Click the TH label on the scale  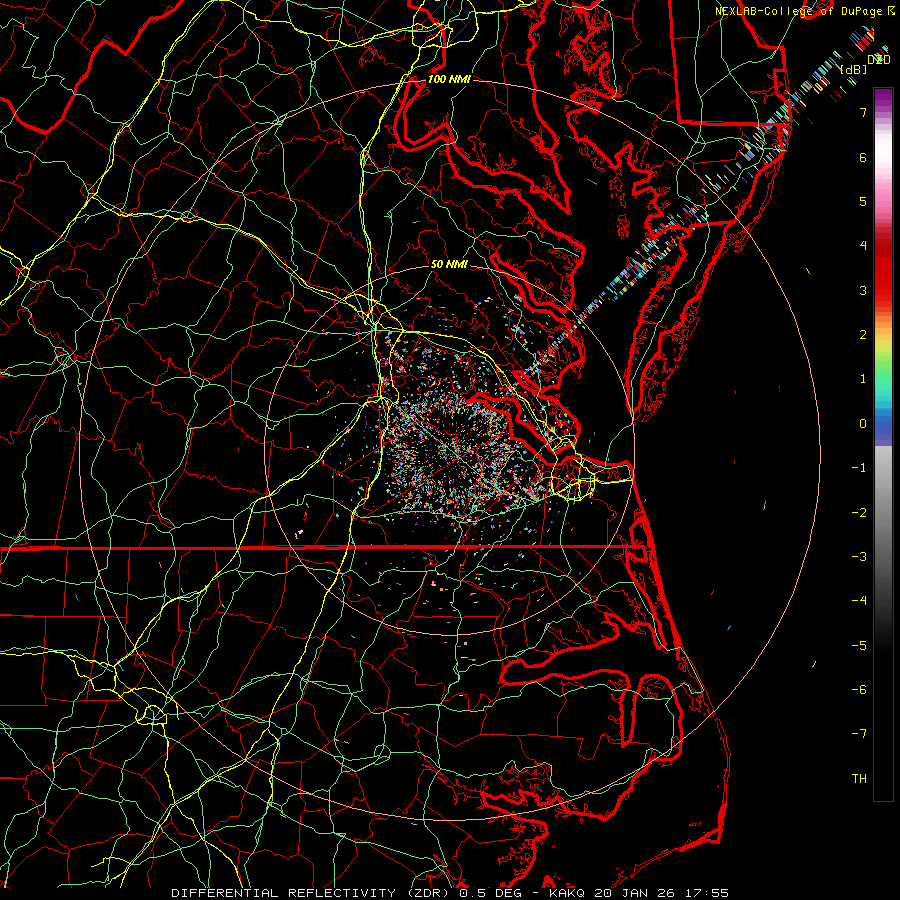tap(859, 779)
